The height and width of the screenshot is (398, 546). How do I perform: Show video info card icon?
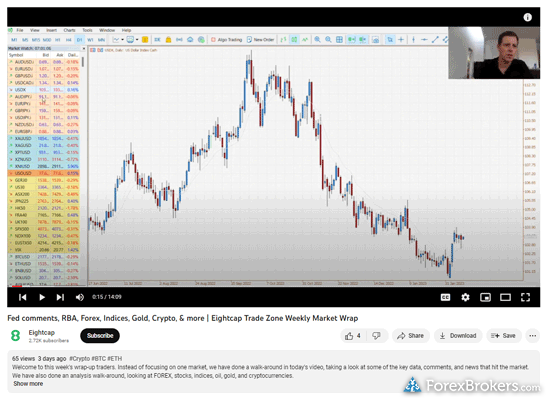(528, 17)
